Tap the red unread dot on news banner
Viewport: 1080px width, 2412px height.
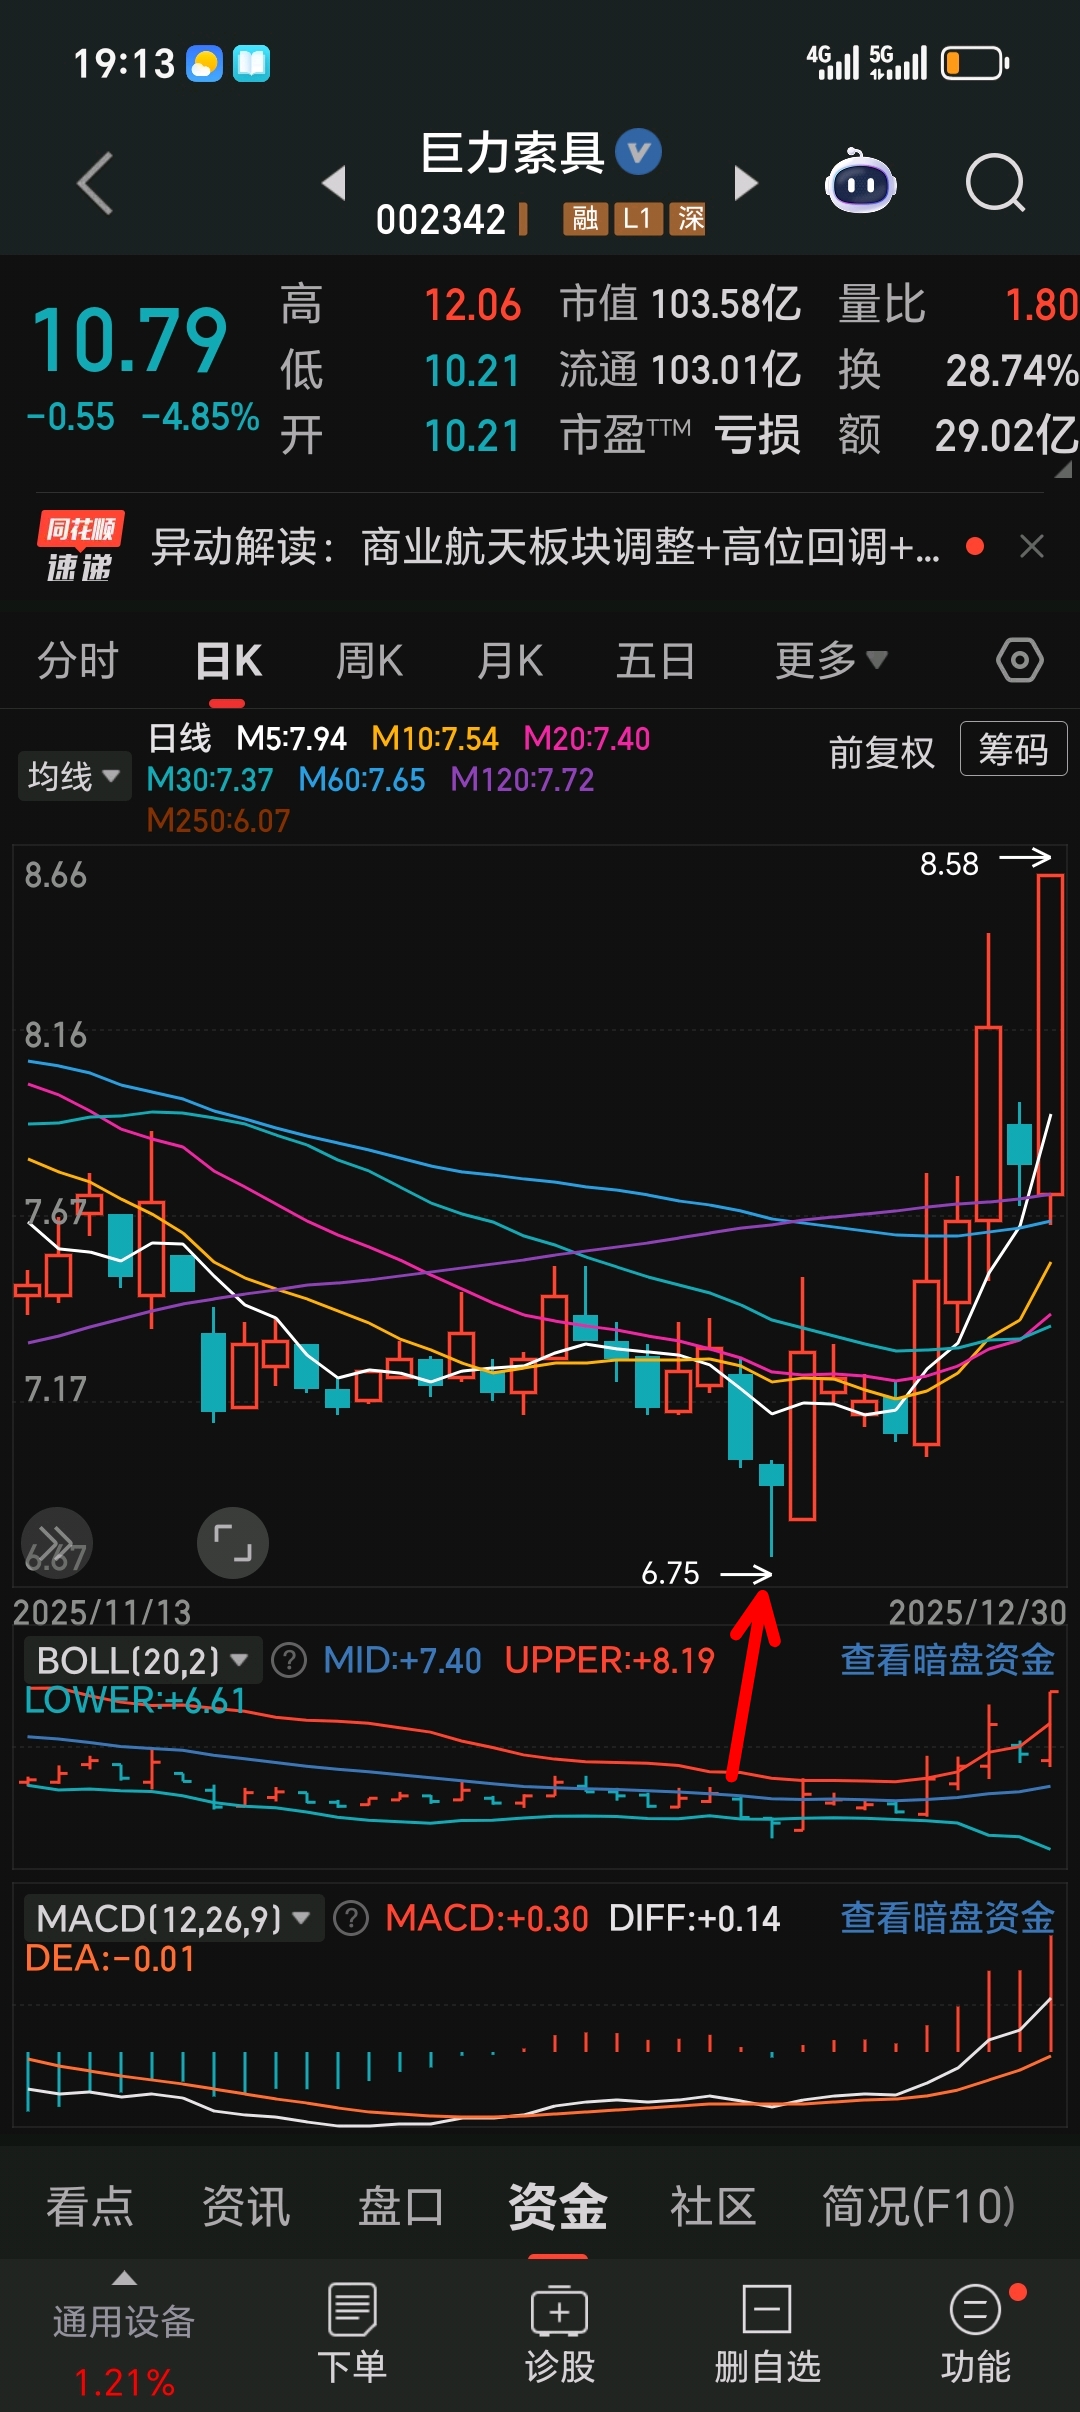tap(976, 546)
